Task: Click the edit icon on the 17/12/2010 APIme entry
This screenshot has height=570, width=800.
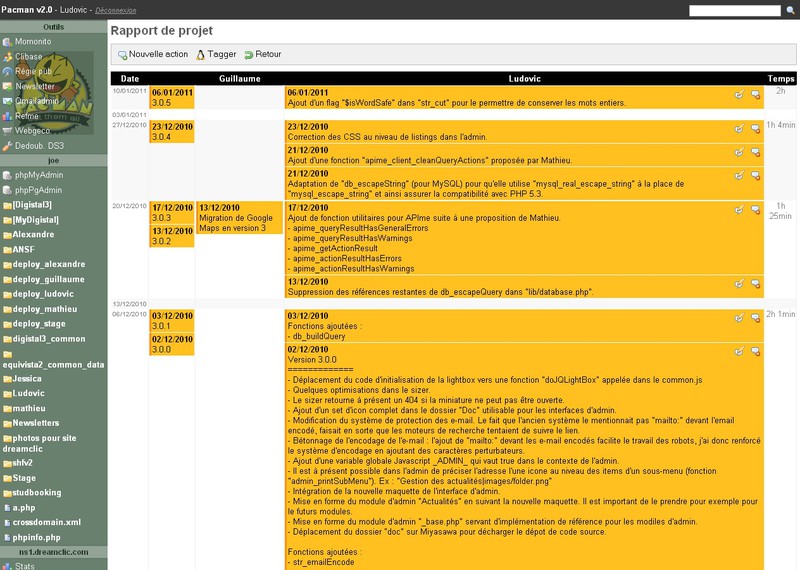Action: [x=739, y=210]
